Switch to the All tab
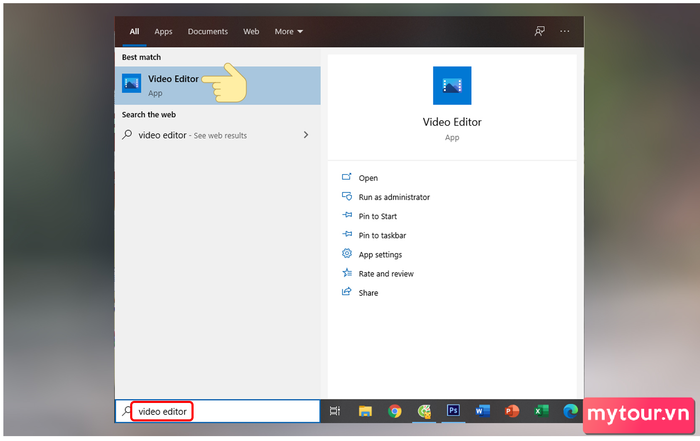Image resolution: width=700 pixels, height=441 pixels. coord(134,31)
